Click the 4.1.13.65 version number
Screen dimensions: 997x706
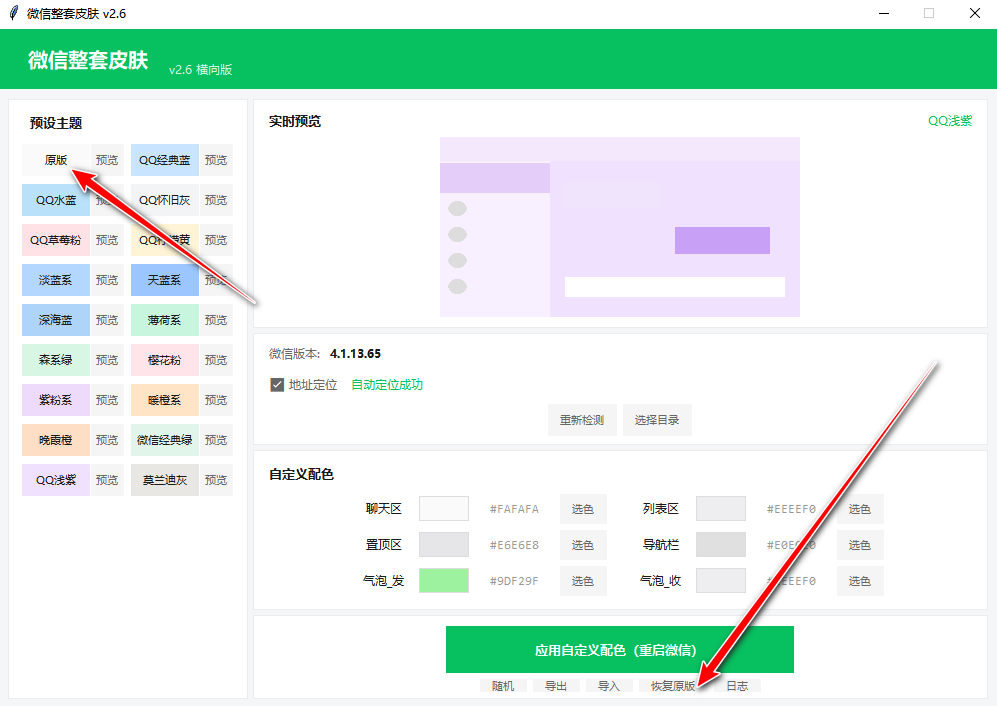click(x=355, y=354)
